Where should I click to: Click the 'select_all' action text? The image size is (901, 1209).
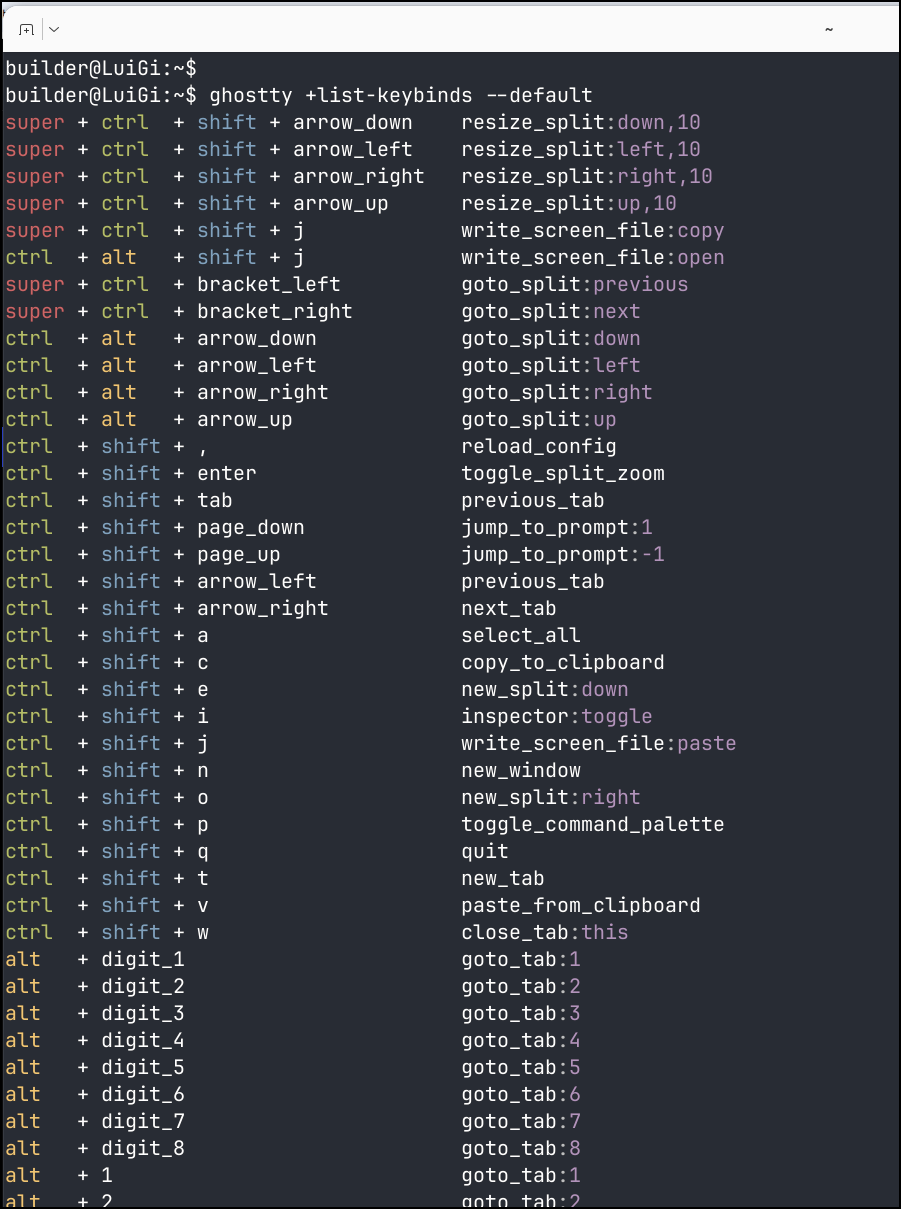[520, 636]
